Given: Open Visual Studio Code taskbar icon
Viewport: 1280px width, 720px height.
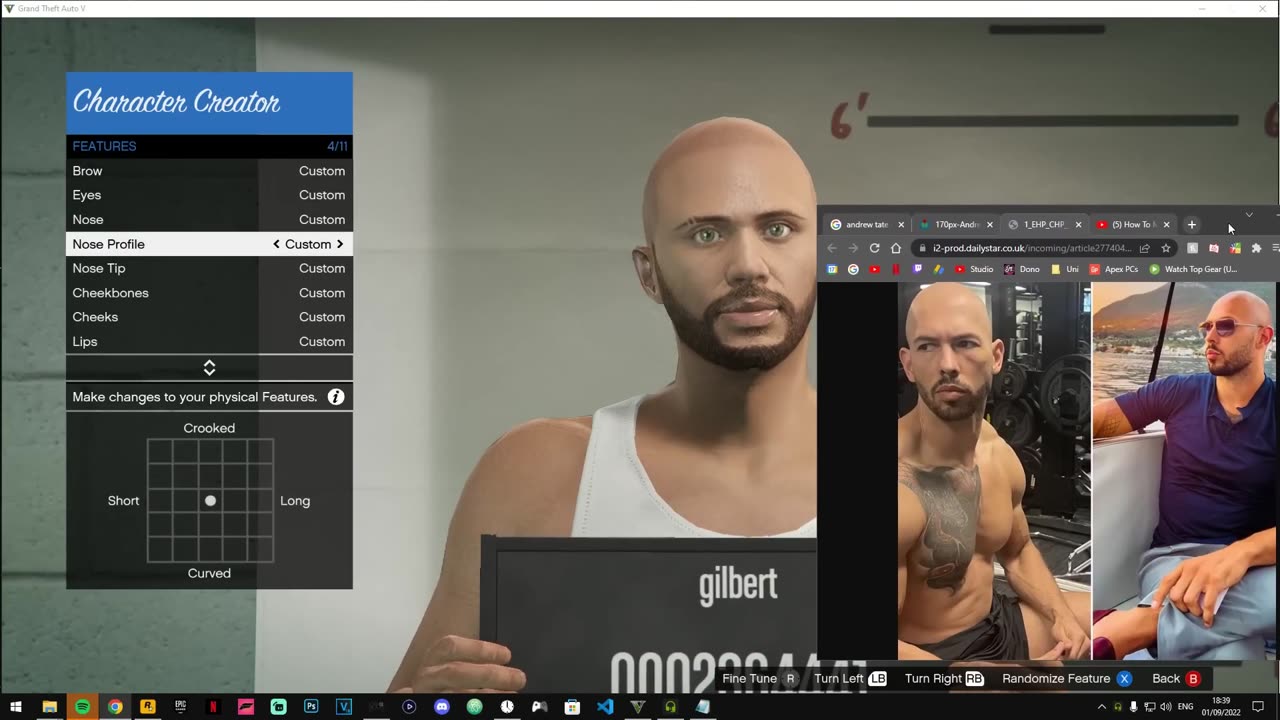Looking at the screenshot, I should 605,707.
